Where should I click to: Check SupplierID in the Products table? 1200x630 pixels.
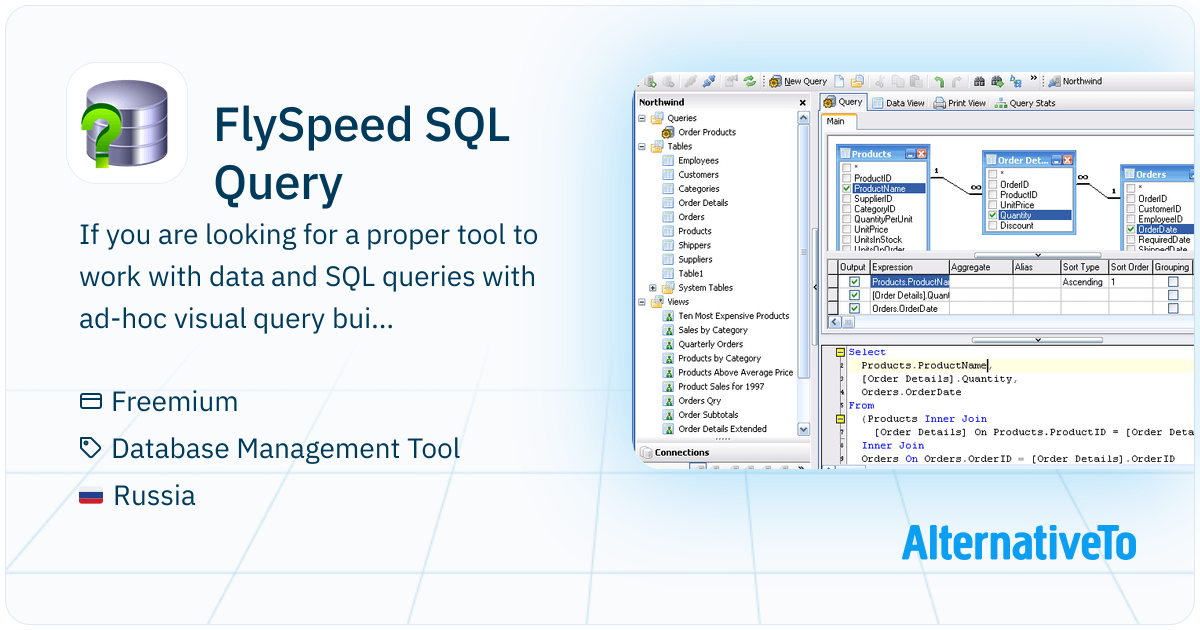tap(847, 198)
